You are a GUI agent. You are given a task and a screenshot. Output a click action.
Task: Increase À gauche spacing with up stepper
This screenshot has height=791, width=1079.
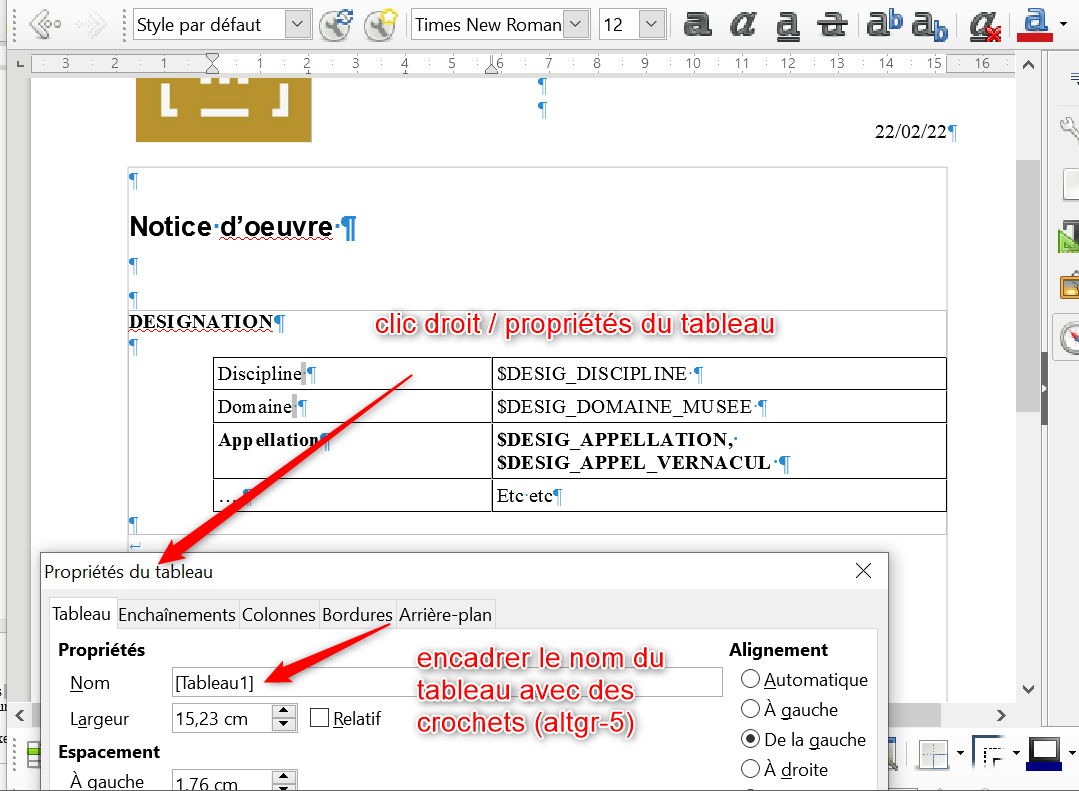click(x=284, y=777)
